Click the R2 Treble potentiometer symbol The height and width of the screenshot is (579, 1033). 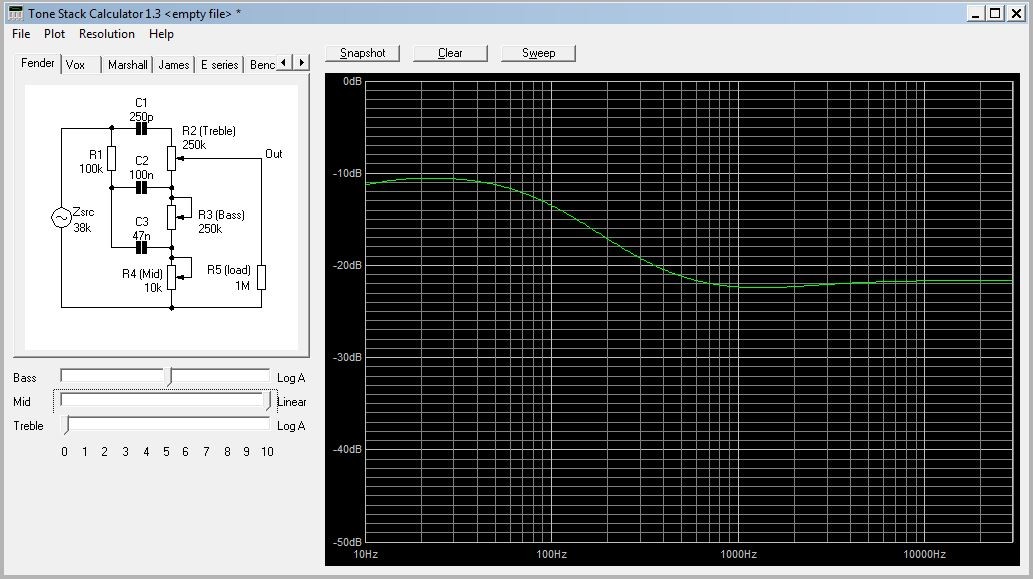[171, 159]
